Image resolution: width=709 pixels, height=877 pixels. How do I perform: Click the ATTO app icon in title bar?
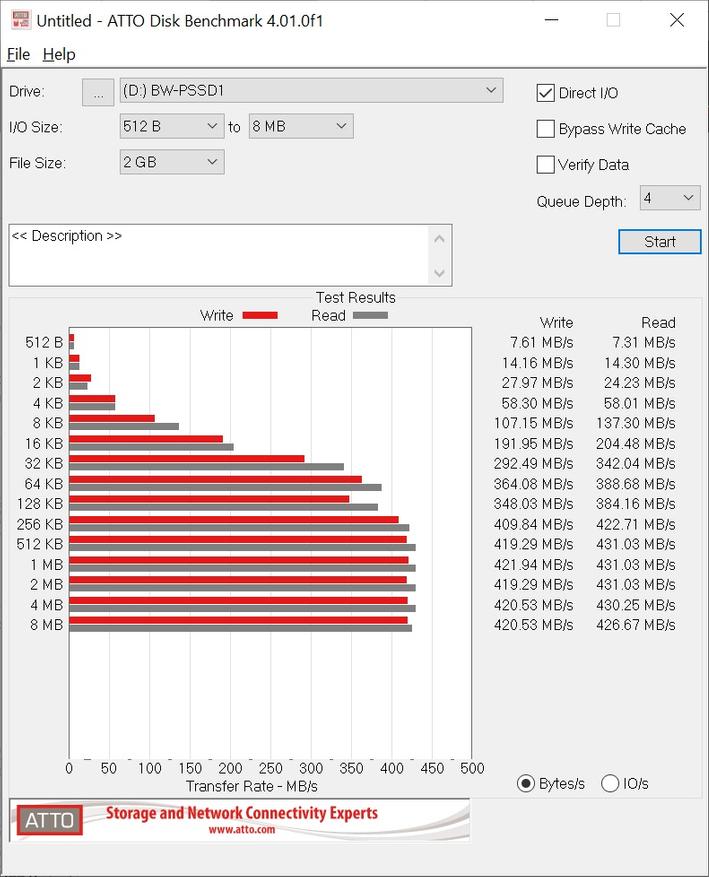[18, 20]
